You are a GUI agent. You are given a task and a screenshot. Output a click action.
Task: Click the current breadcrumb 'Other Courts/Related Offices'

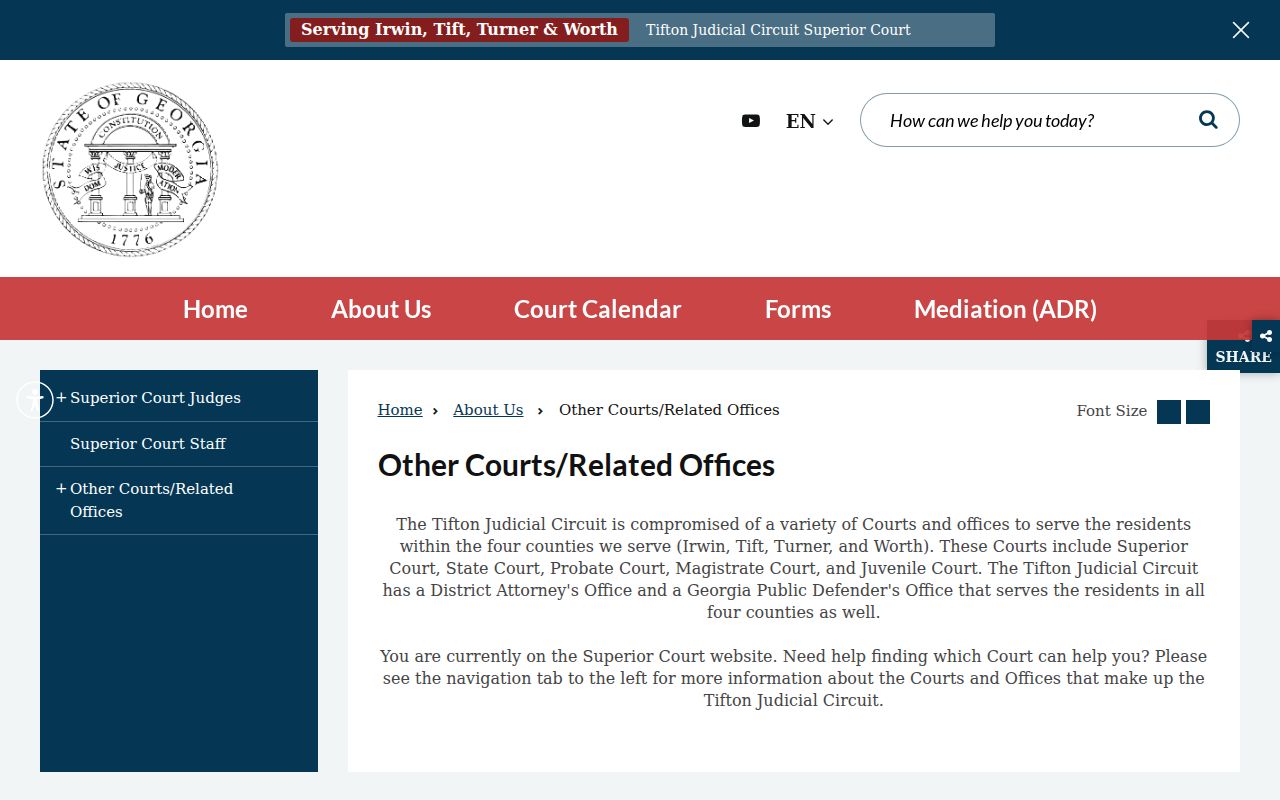669,410
